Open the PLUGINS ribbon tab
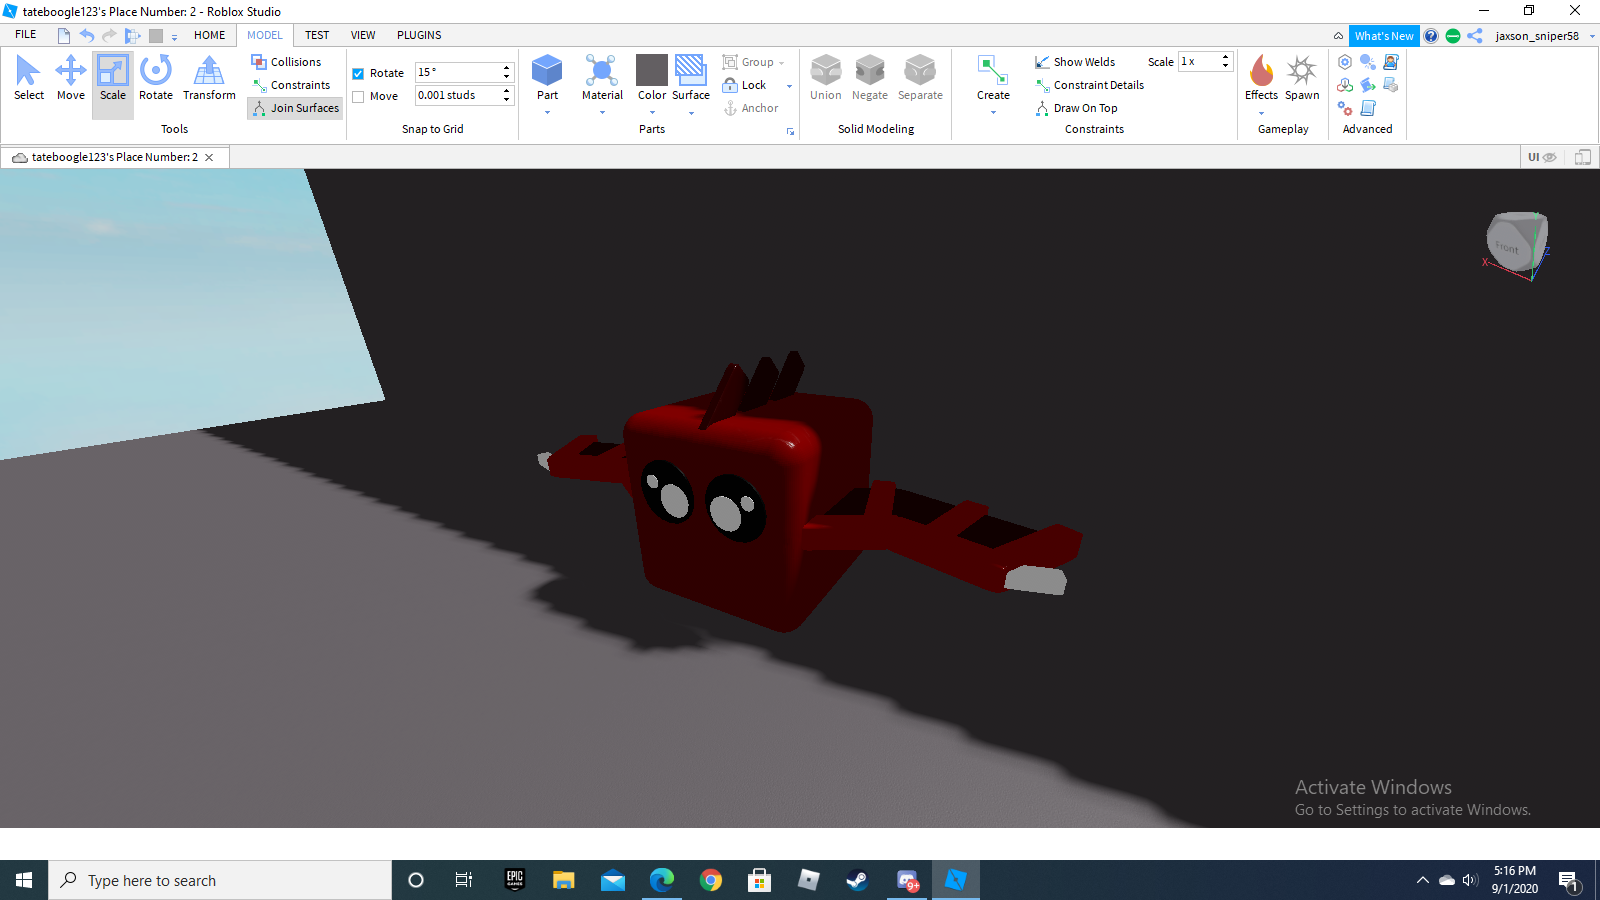Screen dimensions: 1600x900 [x=419, y=35]
